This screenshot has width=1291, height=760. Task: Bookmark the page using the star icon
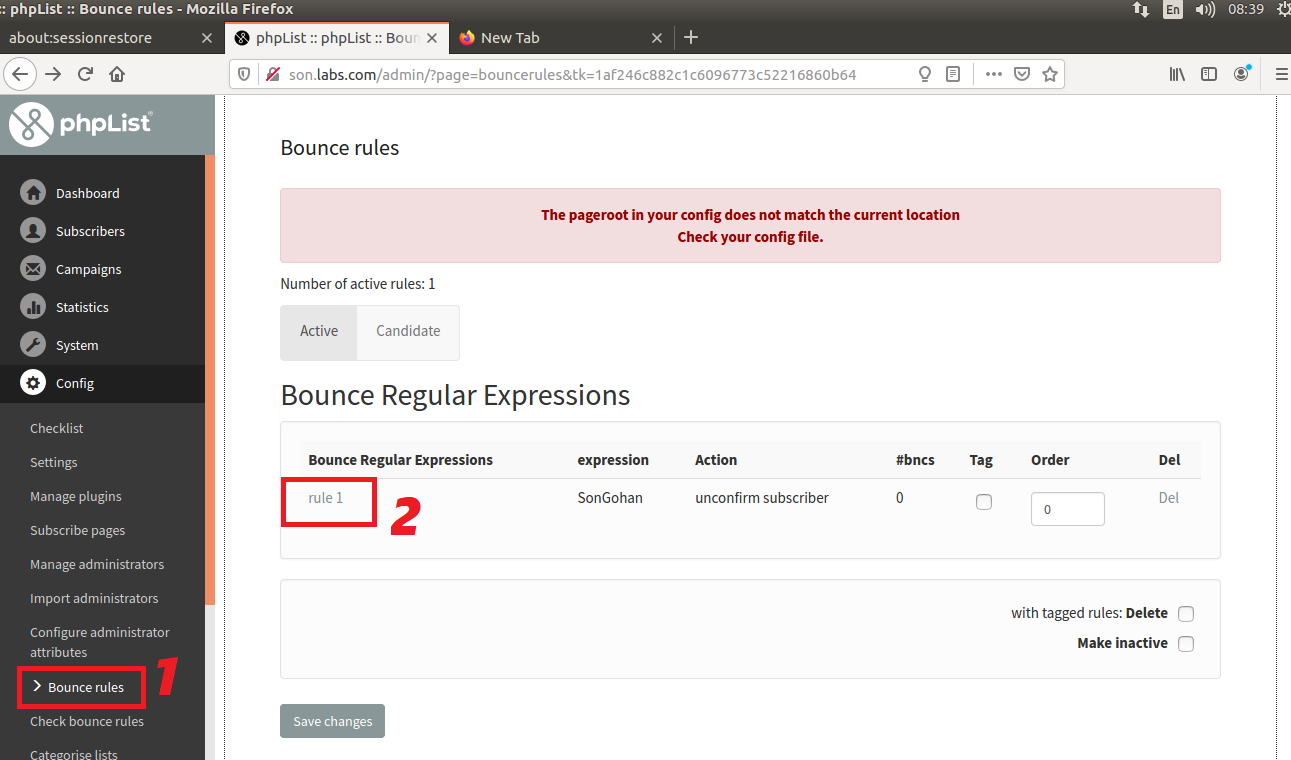pyautogui.click(x=1050, y=73)
